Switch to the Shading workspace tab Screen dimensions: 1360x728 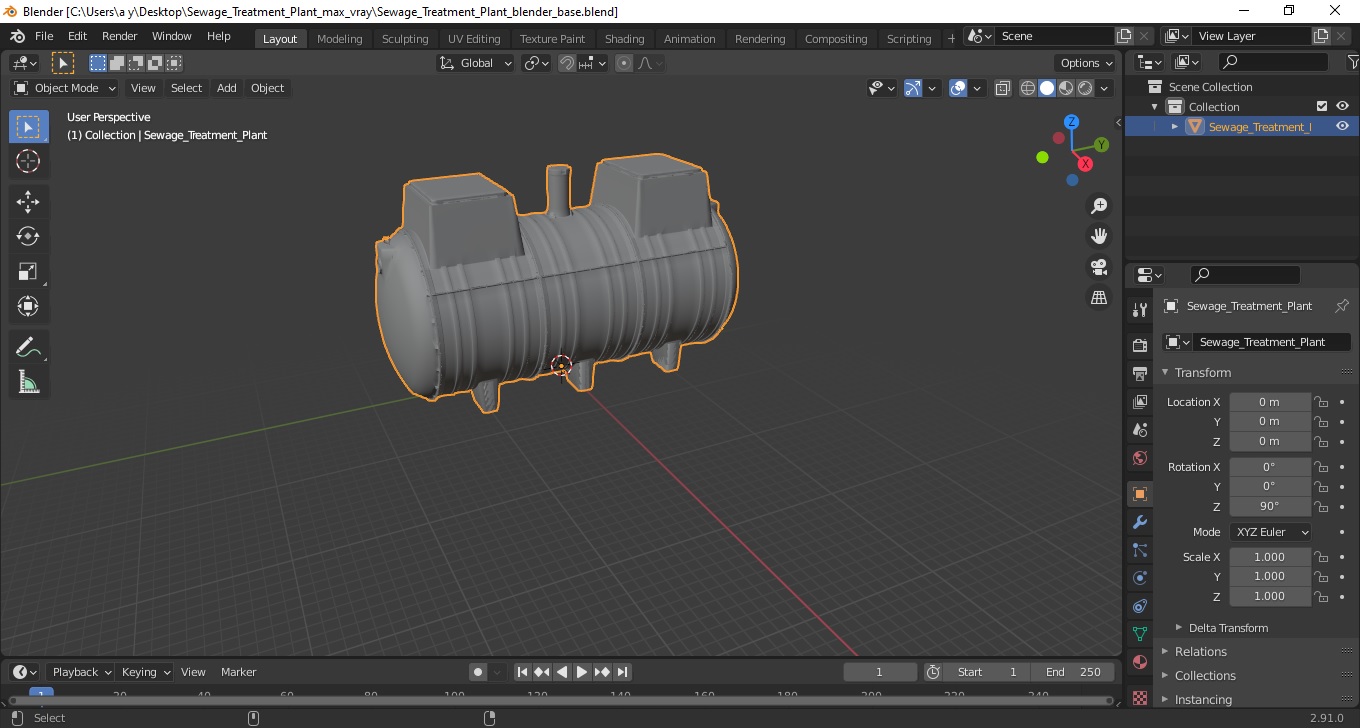point(624,39)
